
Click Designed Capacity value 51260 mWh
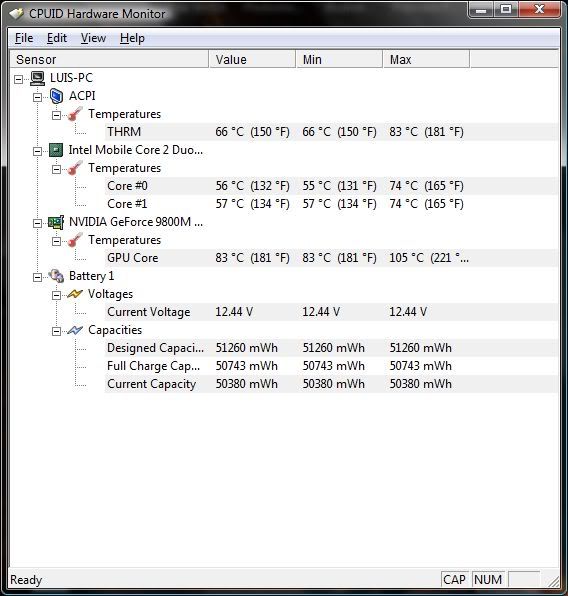click(x=247, y=348)
